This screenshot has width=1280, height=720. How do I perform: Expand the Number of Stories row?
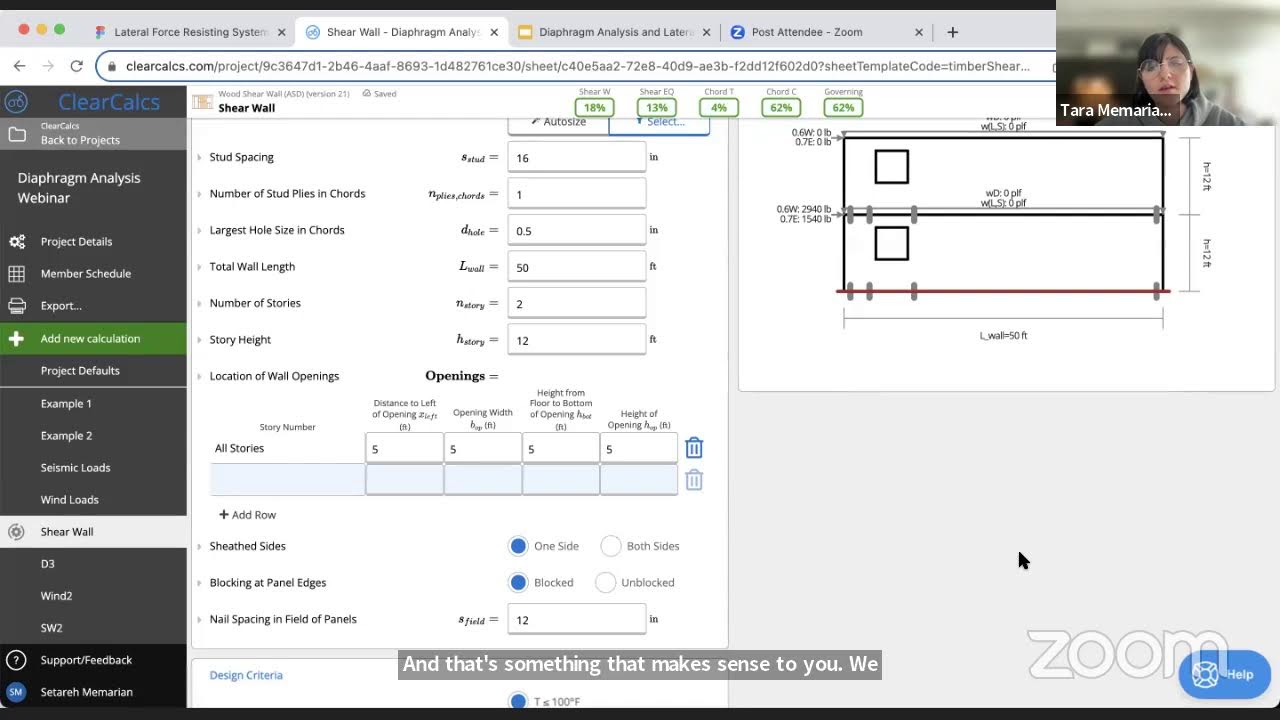coord(199,303)
